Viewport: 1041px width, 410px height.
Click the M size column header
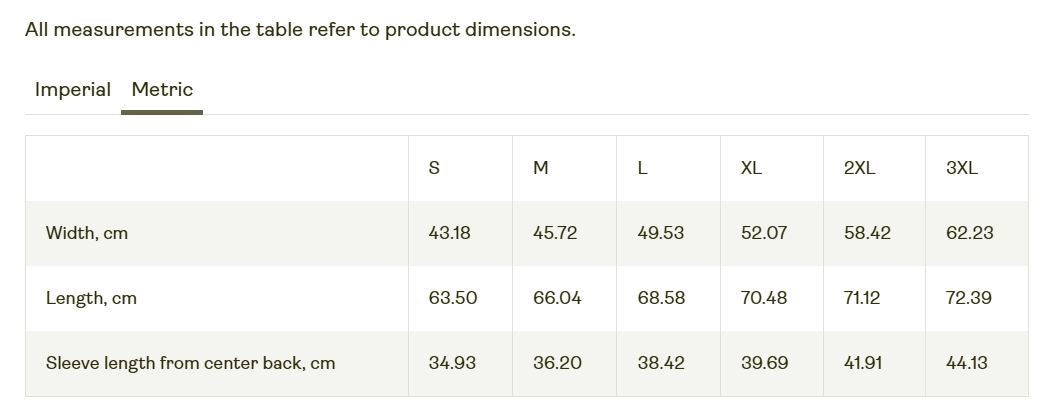pos(541,168)
